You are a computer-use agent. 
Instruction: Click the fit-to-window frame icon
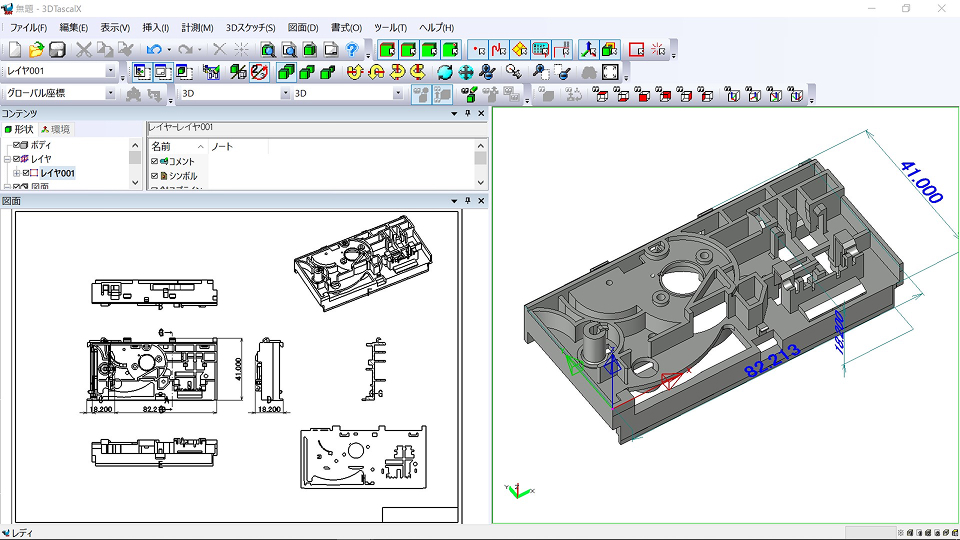610,71
